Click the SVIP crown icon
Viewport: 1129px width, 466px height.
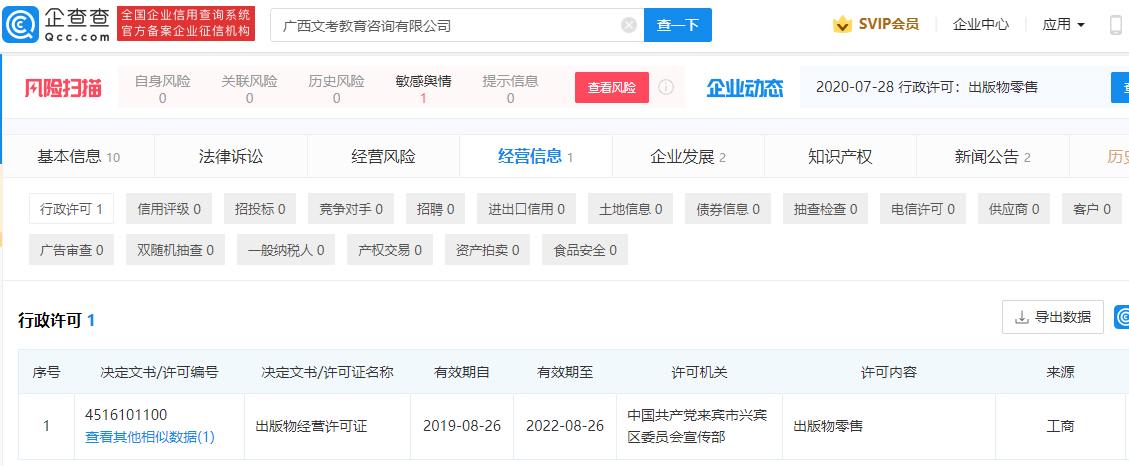point(842,25)
